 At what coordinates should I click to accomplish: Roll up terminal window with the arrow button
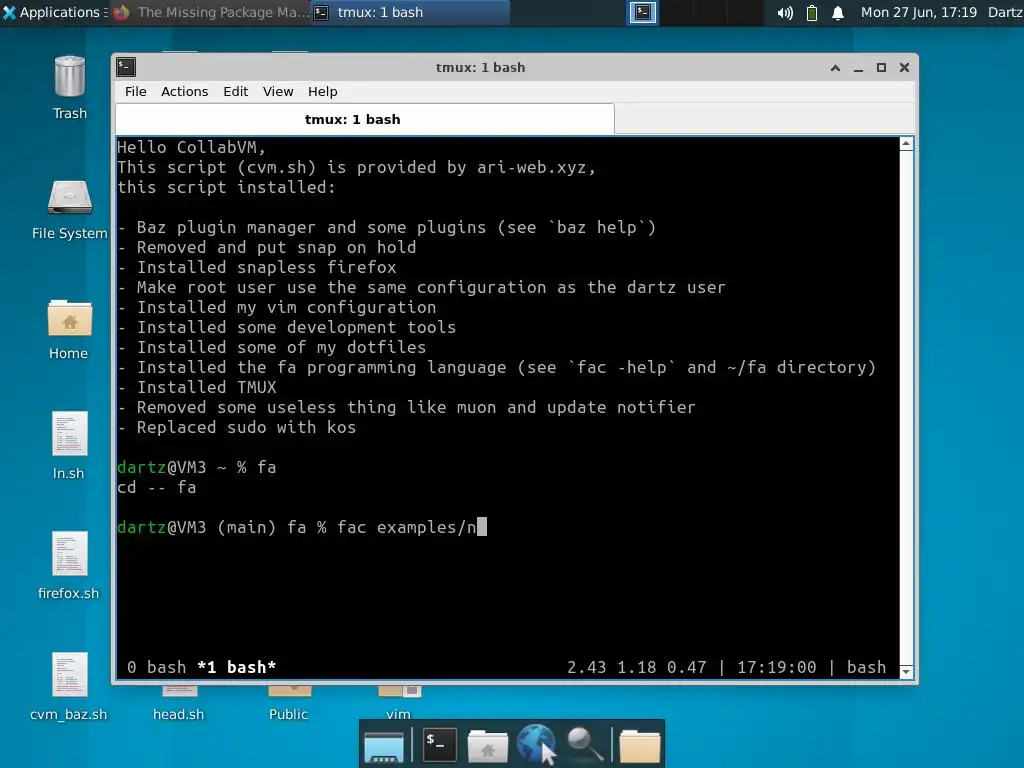pyautogui.click(x=835, y=67)
